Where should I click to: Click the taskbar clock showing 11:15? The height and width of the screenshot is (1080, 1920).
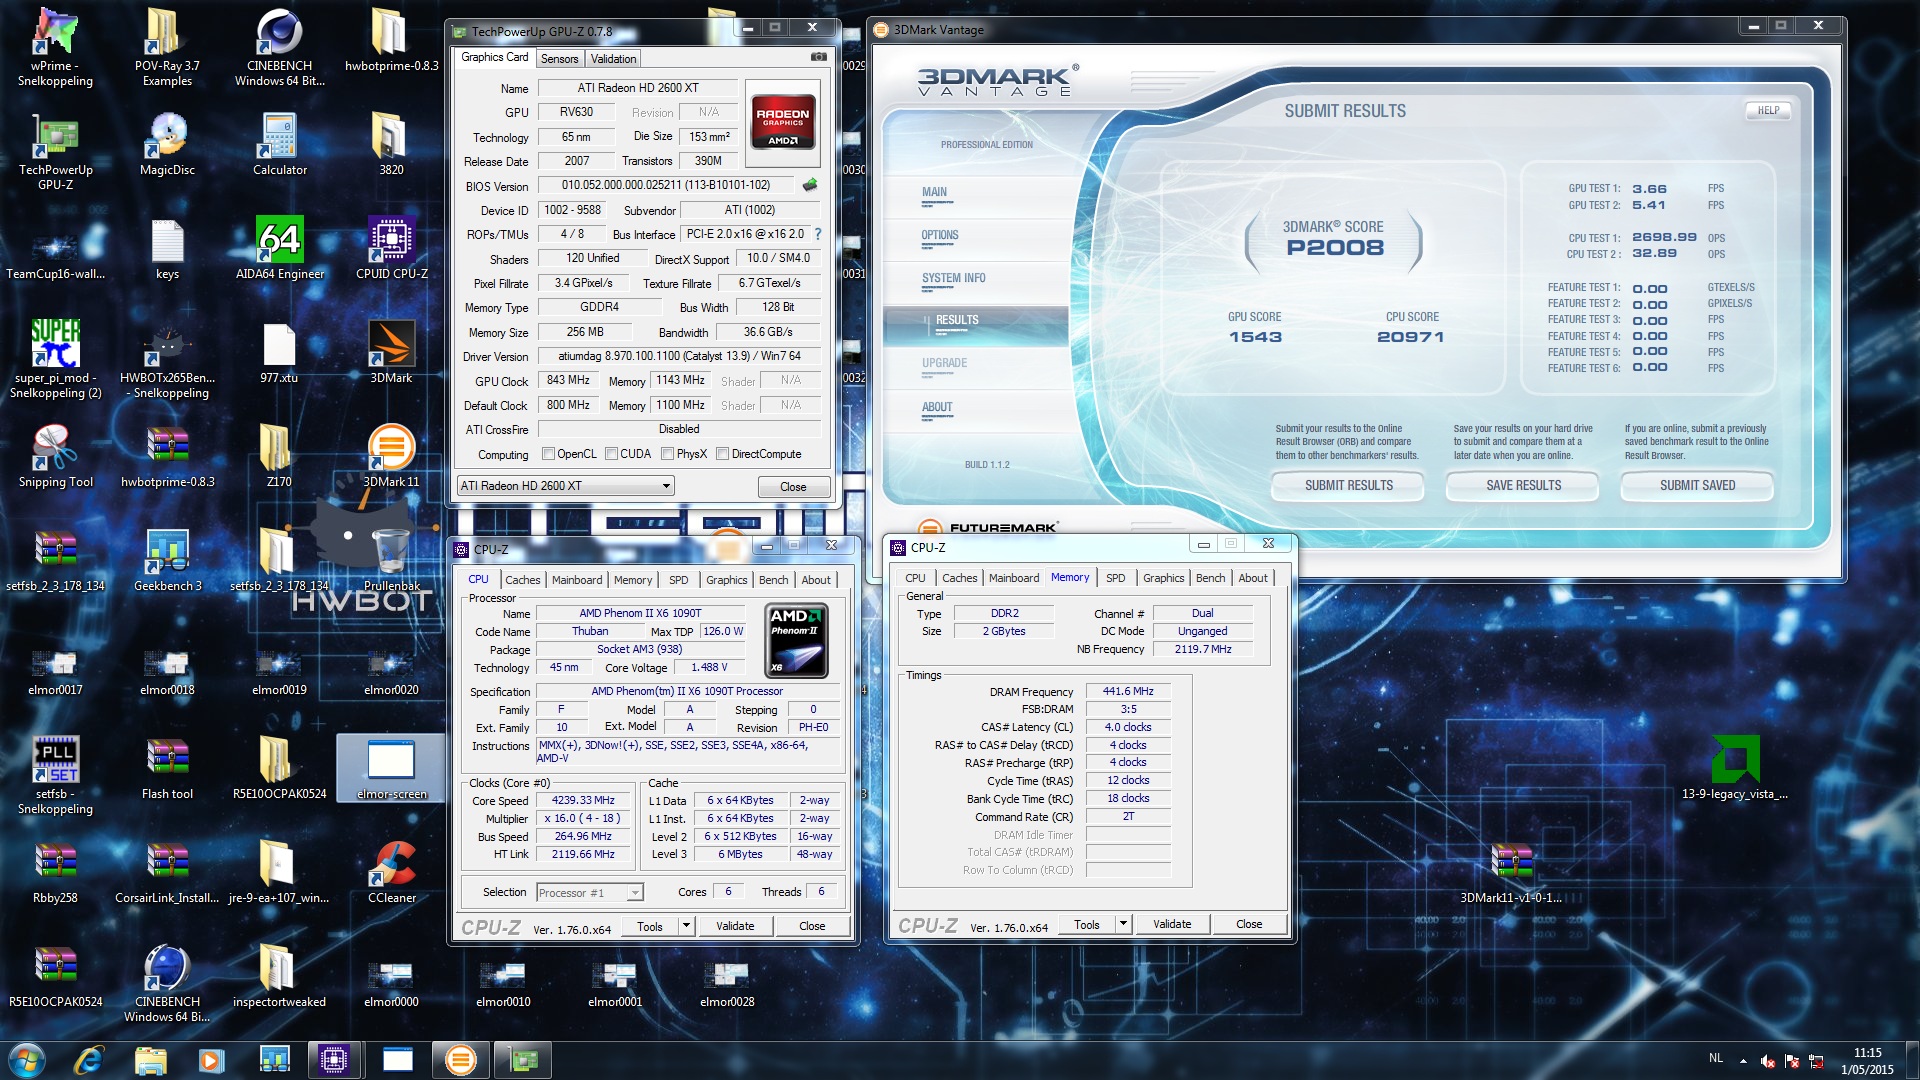click(1867, 1060)
